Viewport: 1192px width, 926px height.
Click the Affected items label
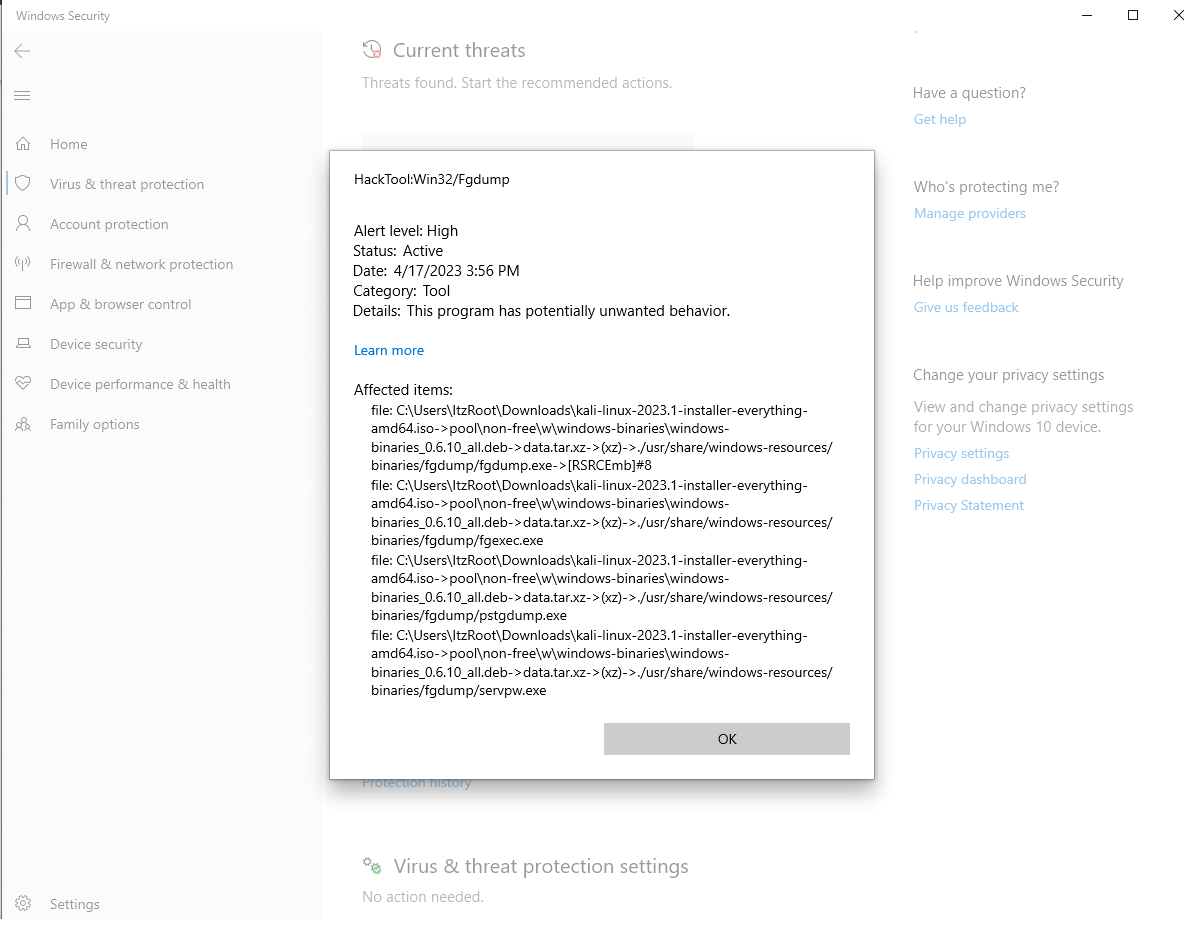coord(403,390)
